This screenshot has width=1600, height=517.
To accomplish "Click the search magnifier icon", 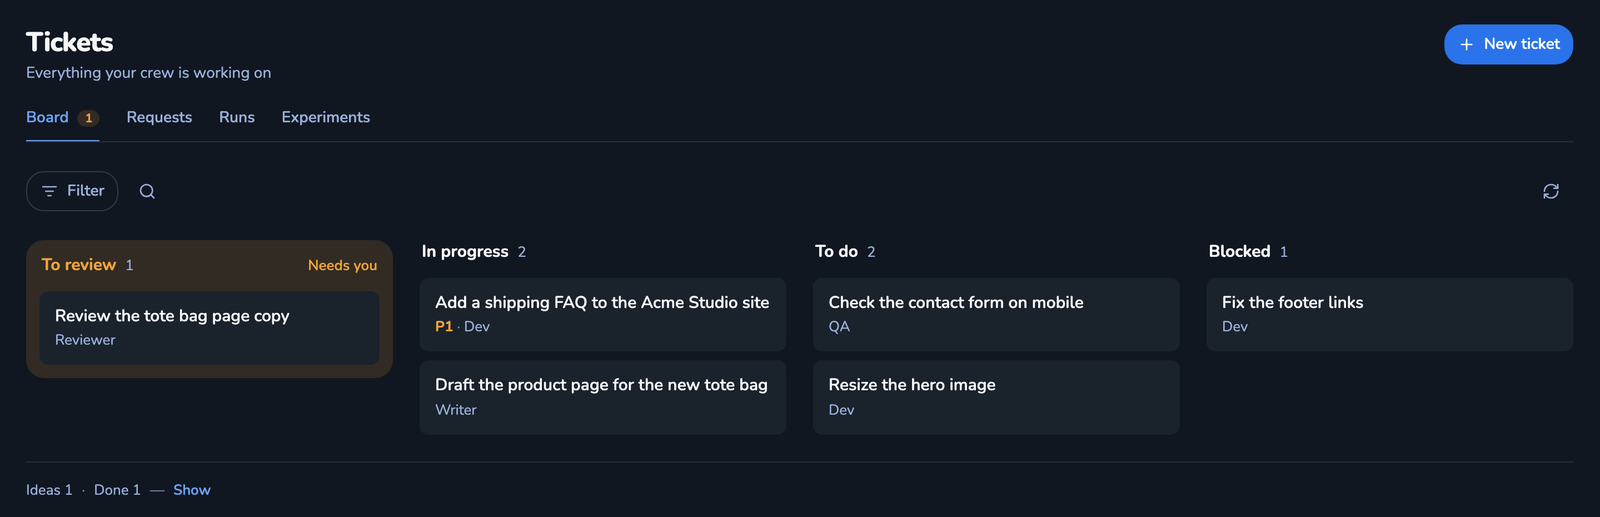I will [x=147, y=191].
